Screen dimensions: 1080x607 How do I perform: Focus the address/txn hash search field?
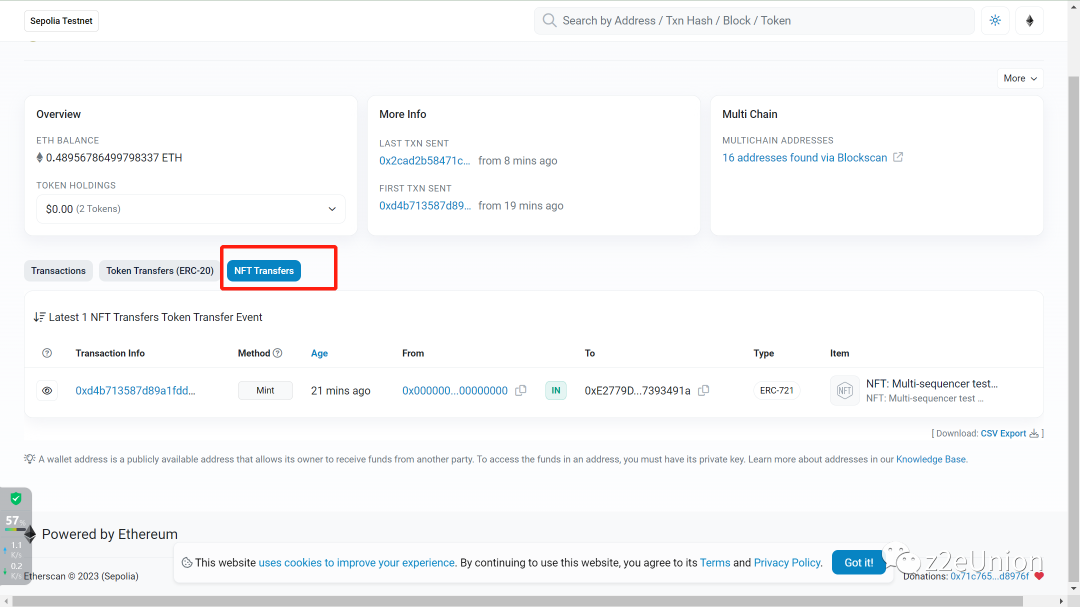tap(760, 21)
